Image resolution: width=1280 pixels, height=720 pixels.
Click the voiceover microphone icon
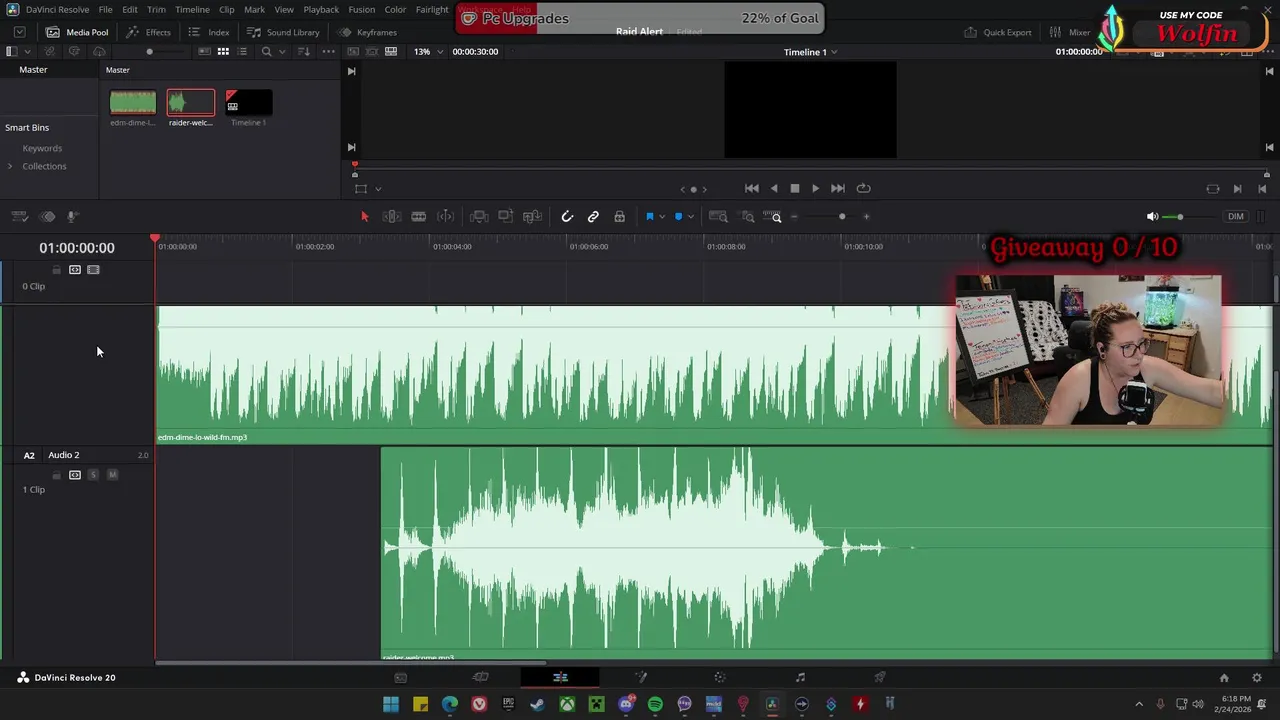pyautogui.click(x=72, y=216)
